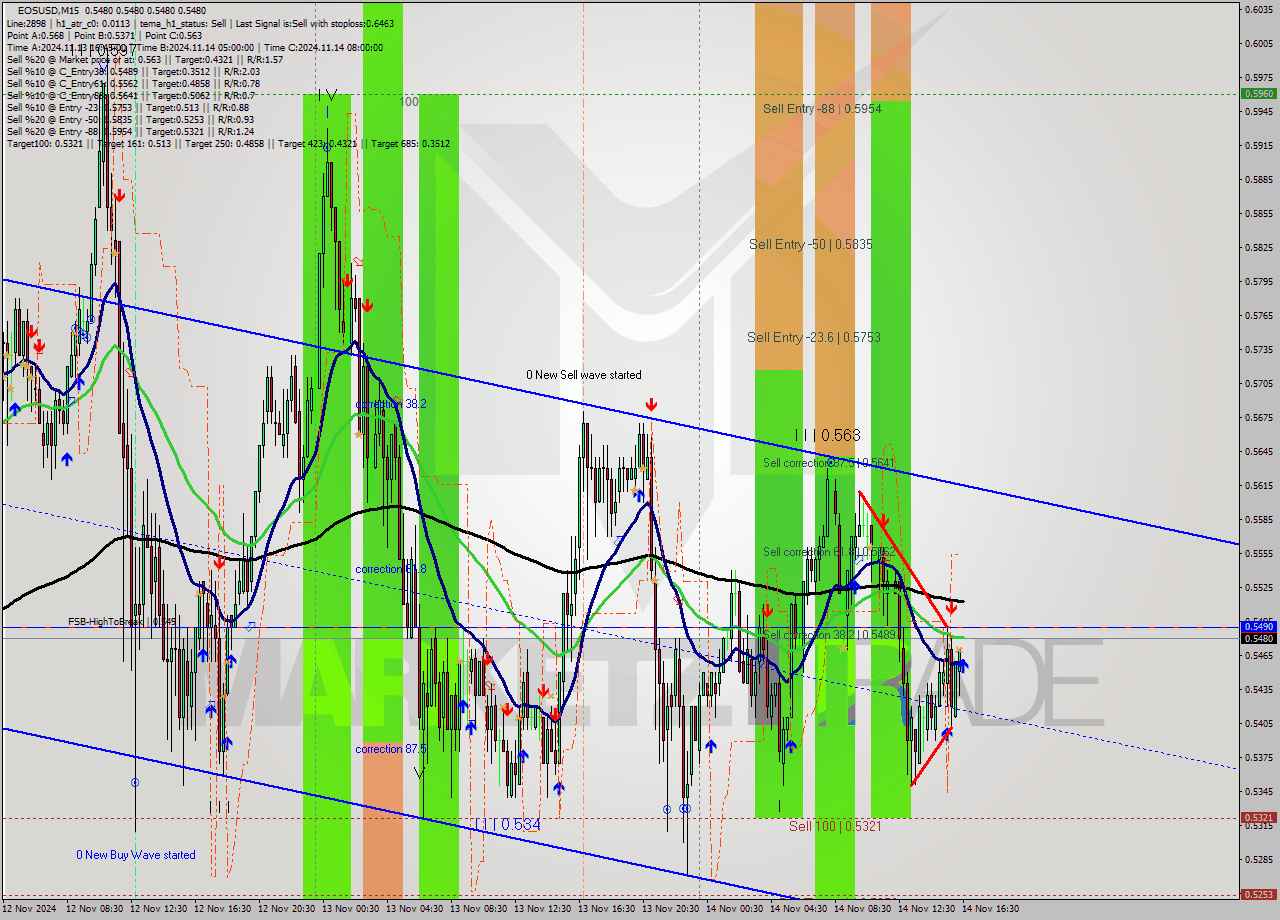Image resolution: width=1280 pixels, height=920 pixels.
Task: Click the 0.5405 price axis value
Action: [x=1258, y=723]
